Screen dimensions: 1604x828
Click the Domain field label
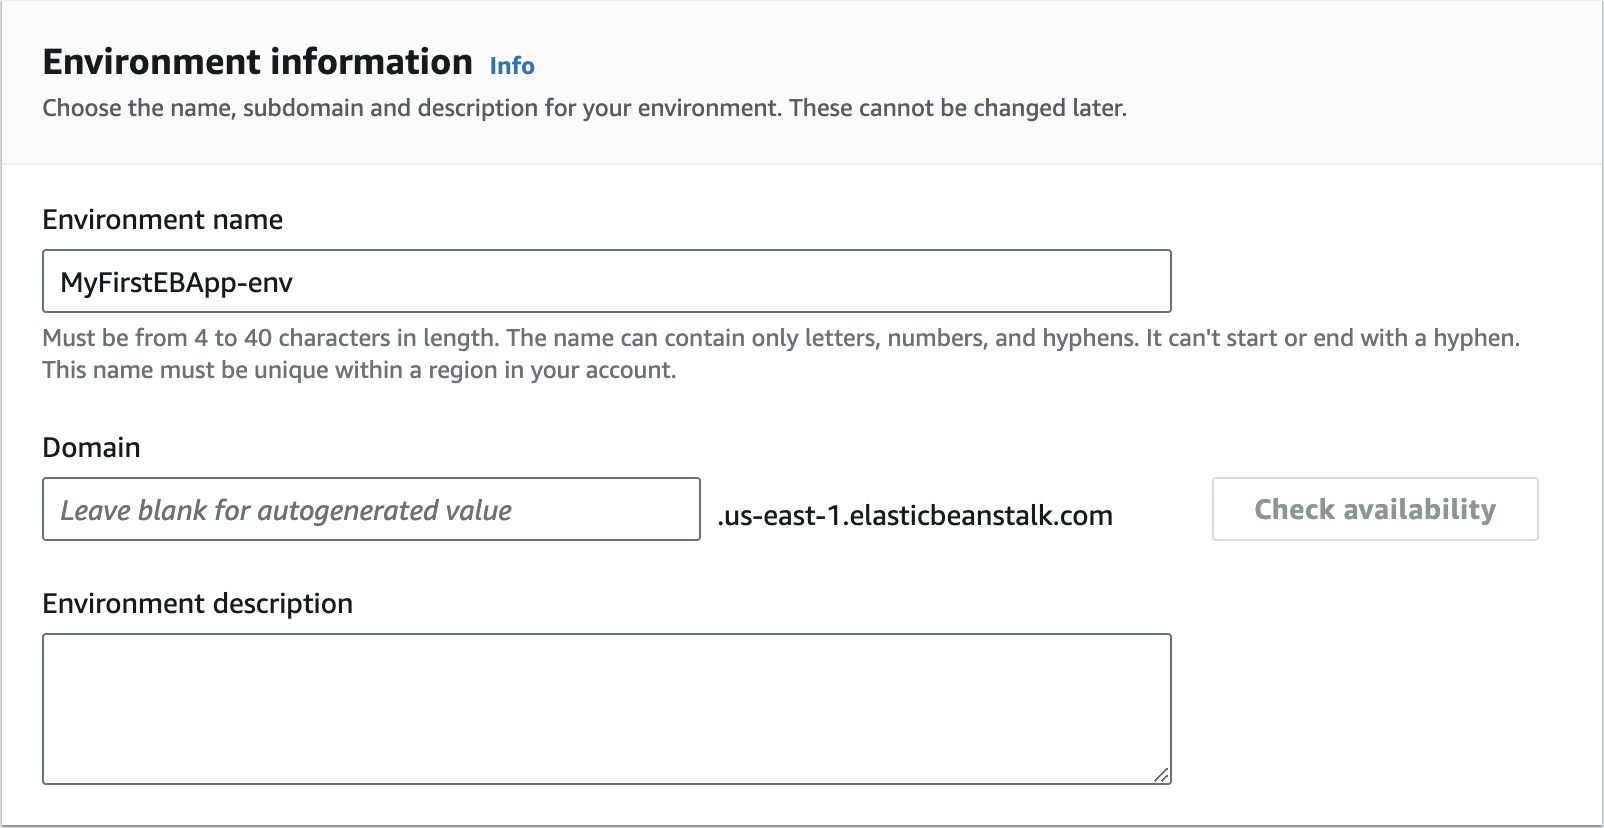point(91,448)
